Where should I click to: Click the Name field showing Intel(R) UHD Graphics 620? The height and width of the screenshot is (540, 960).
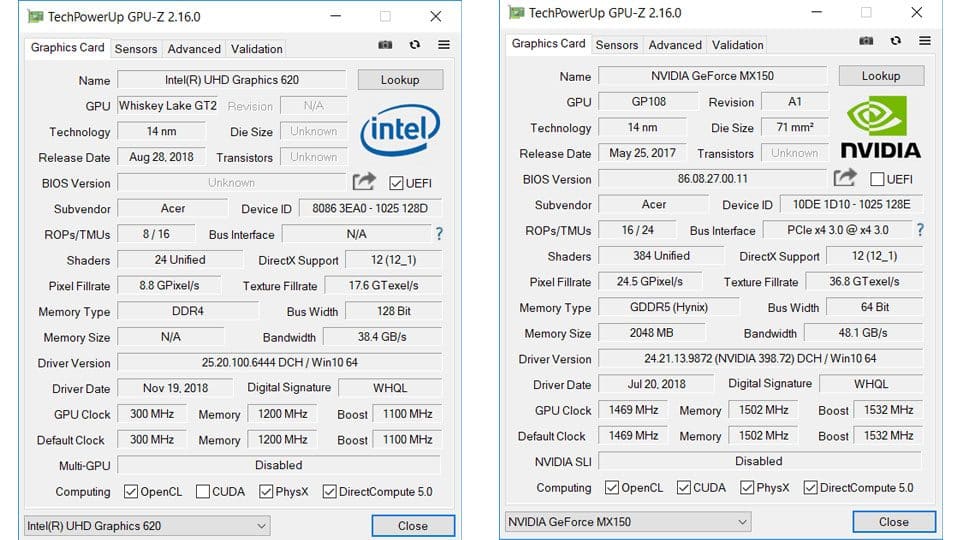coord(231,80)
